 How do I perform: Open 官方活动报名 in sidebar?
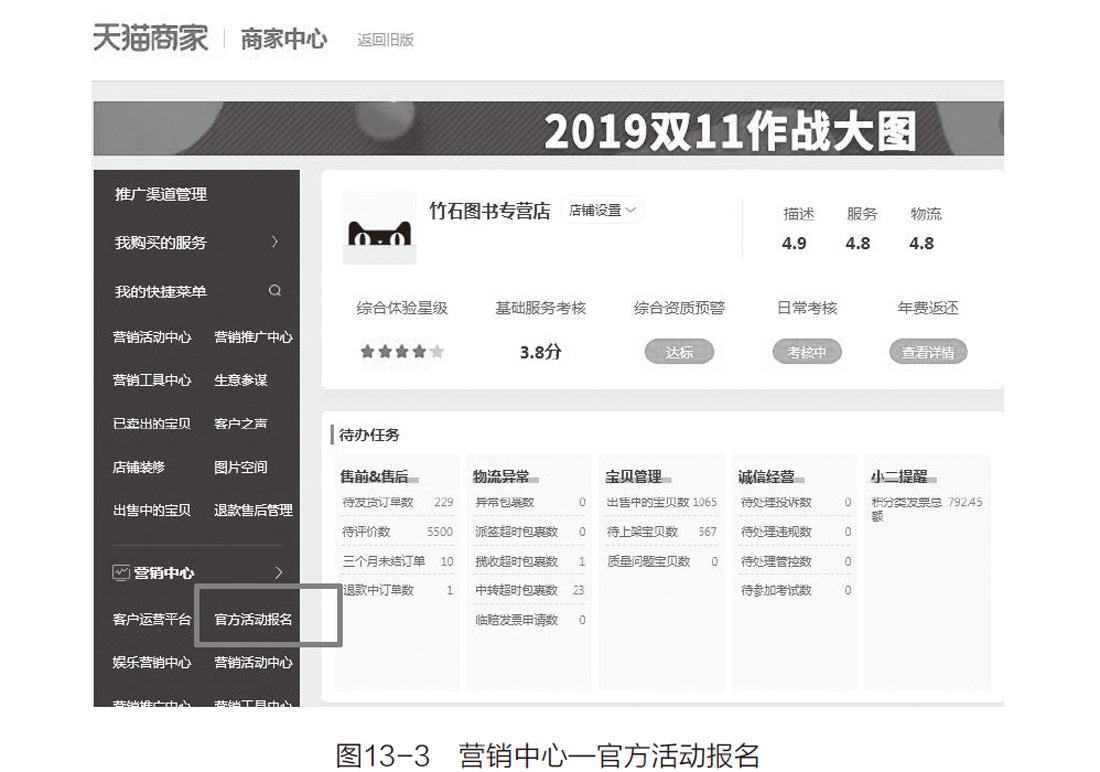point(254,619)
